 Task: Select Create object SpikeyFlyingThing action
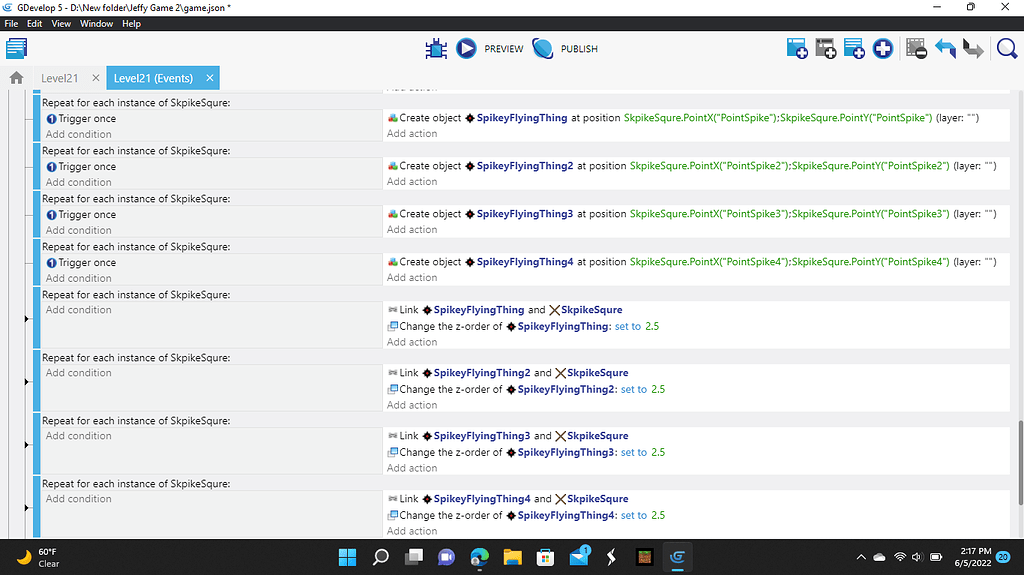683,118
